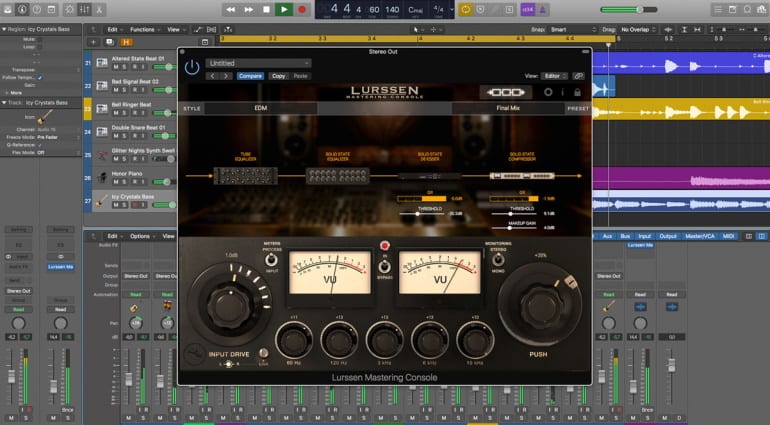The width and height of the screenshot is (770, 425).
Task: Click the 60 Hz EQ knob
Action: click(294, 340)
